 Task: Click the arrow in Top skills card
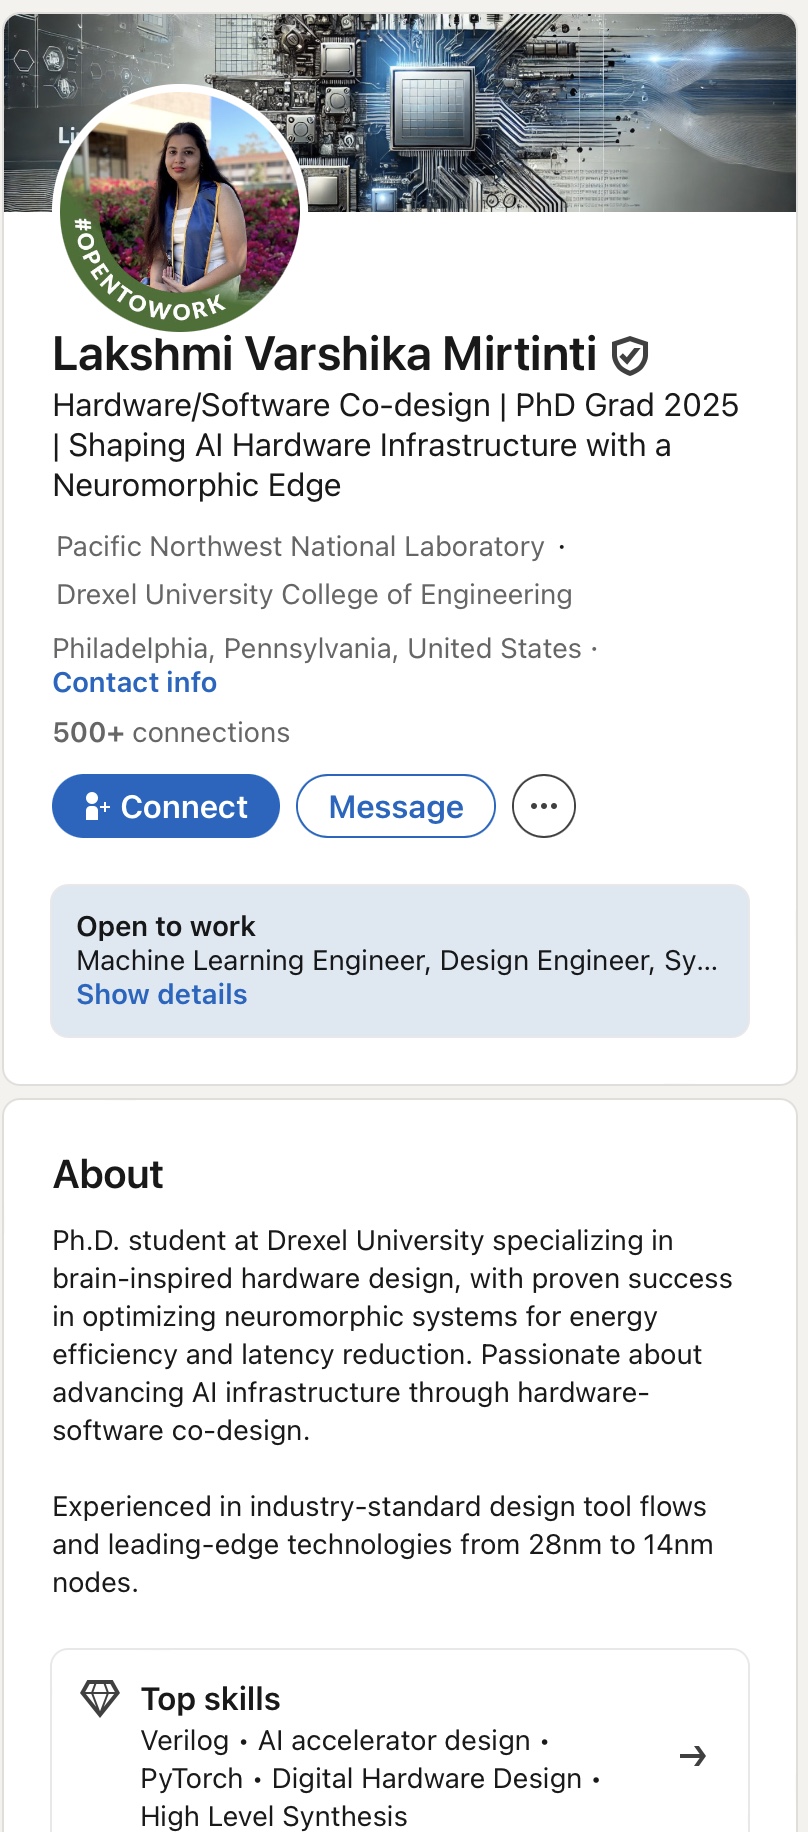[692, 1756]
